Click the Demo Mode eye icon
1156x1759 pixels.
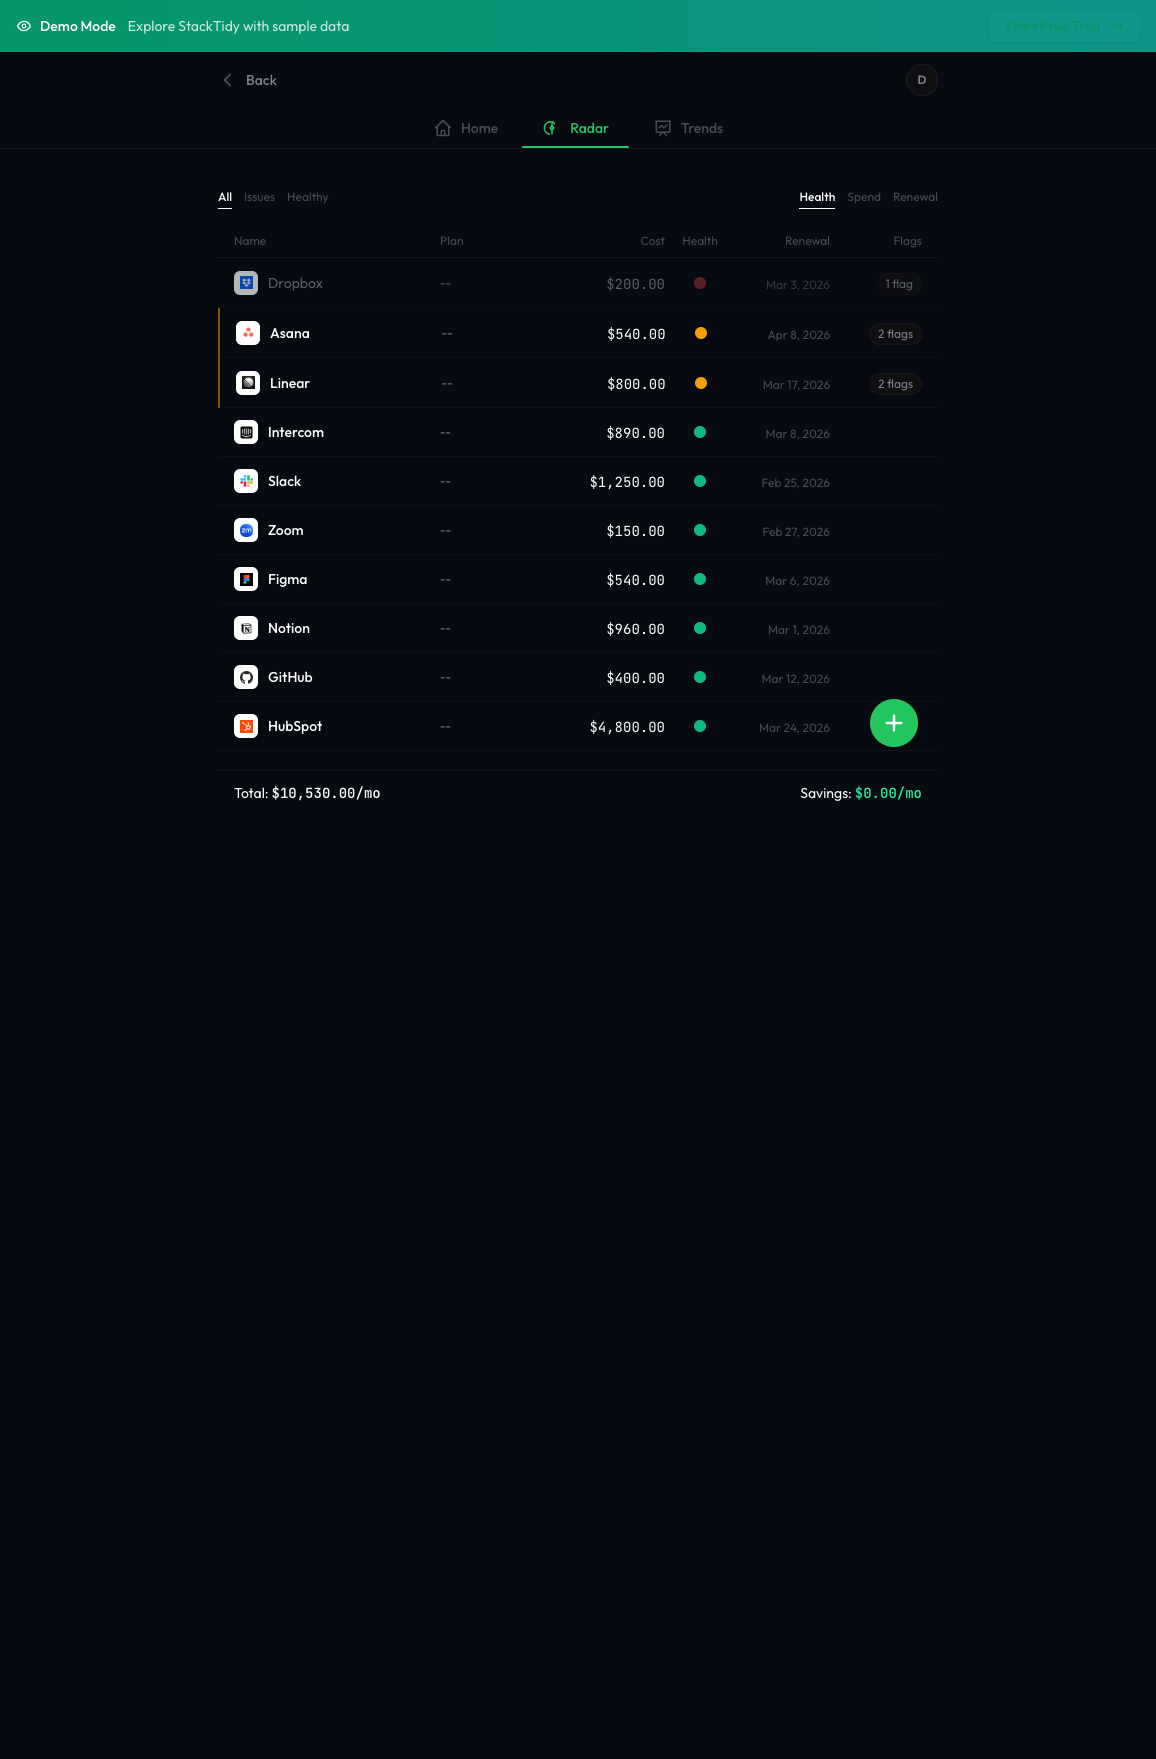click(x=24, y=26)
